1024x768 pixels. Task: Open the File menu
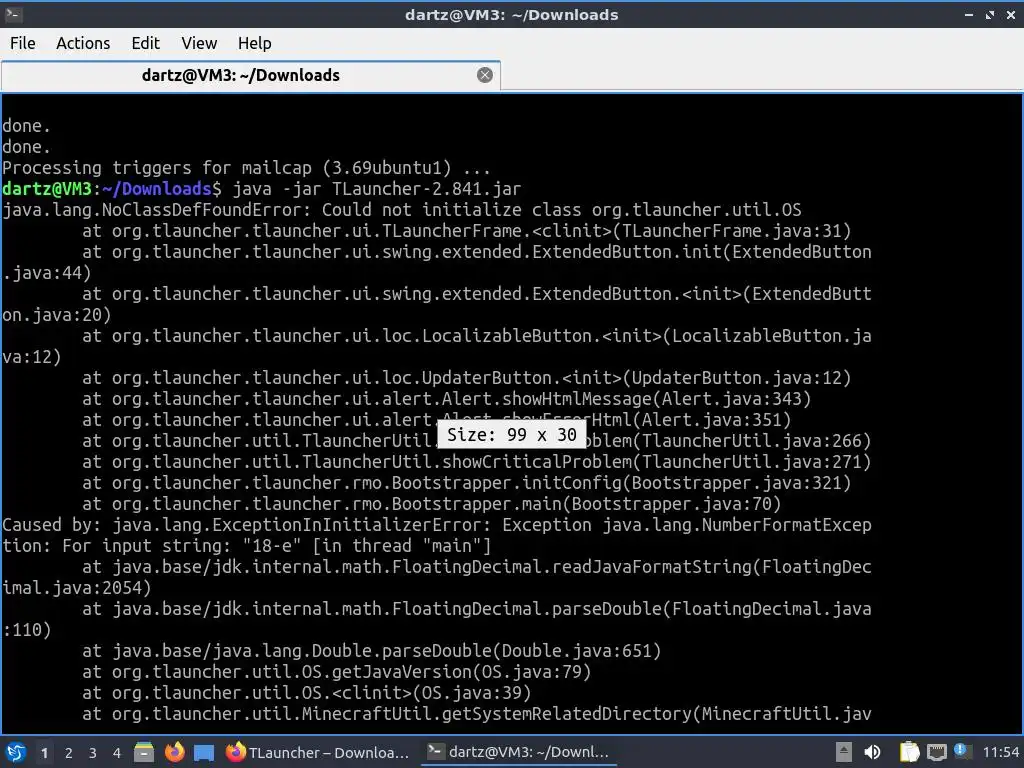pos(23,43)
